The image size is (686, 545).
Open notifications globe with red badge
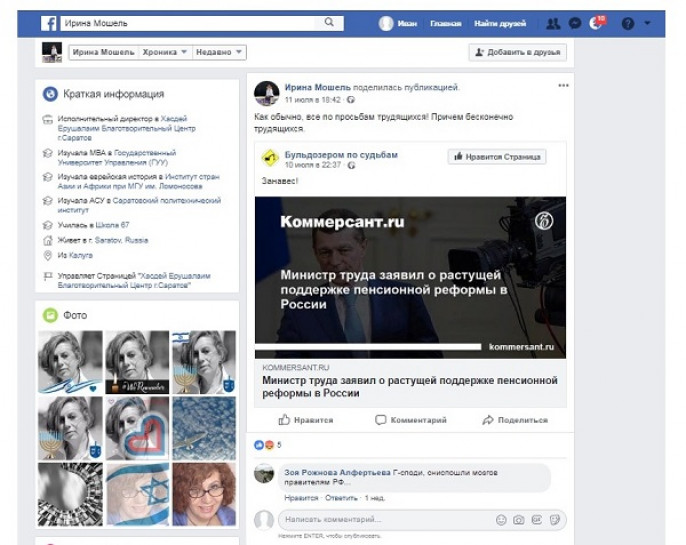(598, 23)
